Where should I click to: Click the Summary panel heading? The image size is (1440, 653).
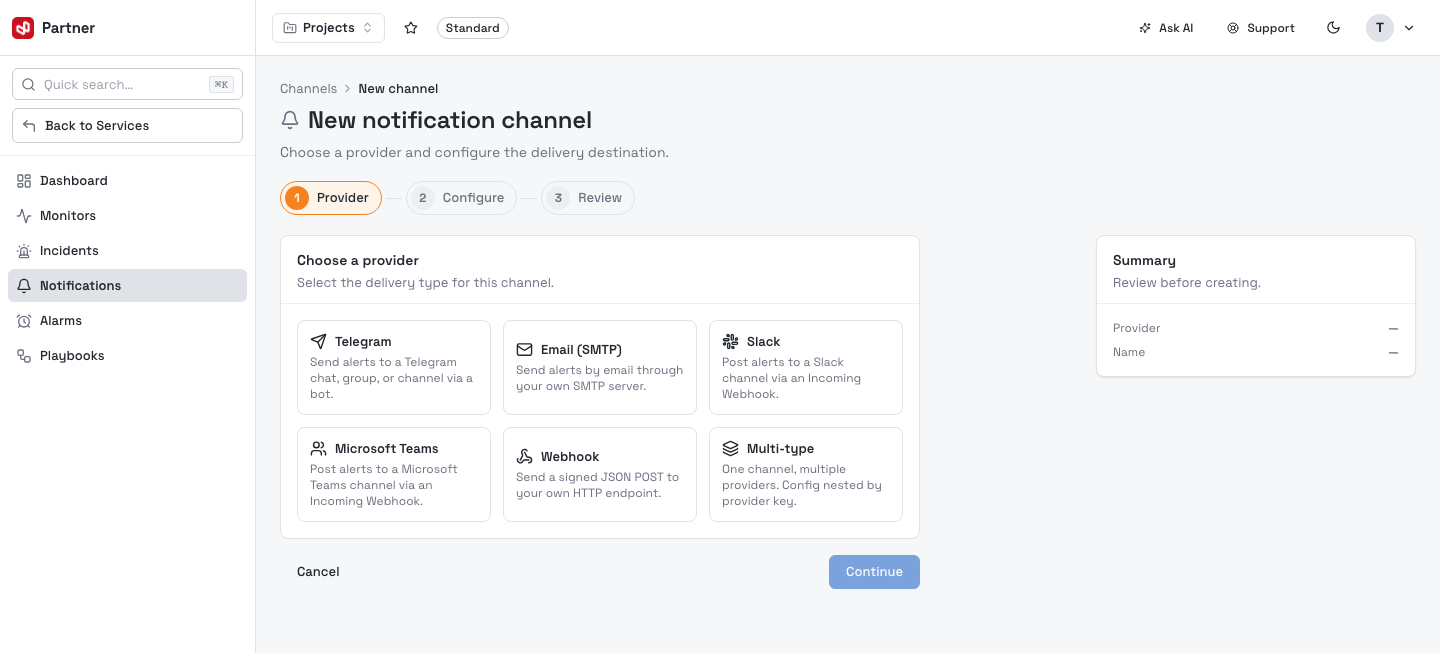click(1144, 261)
